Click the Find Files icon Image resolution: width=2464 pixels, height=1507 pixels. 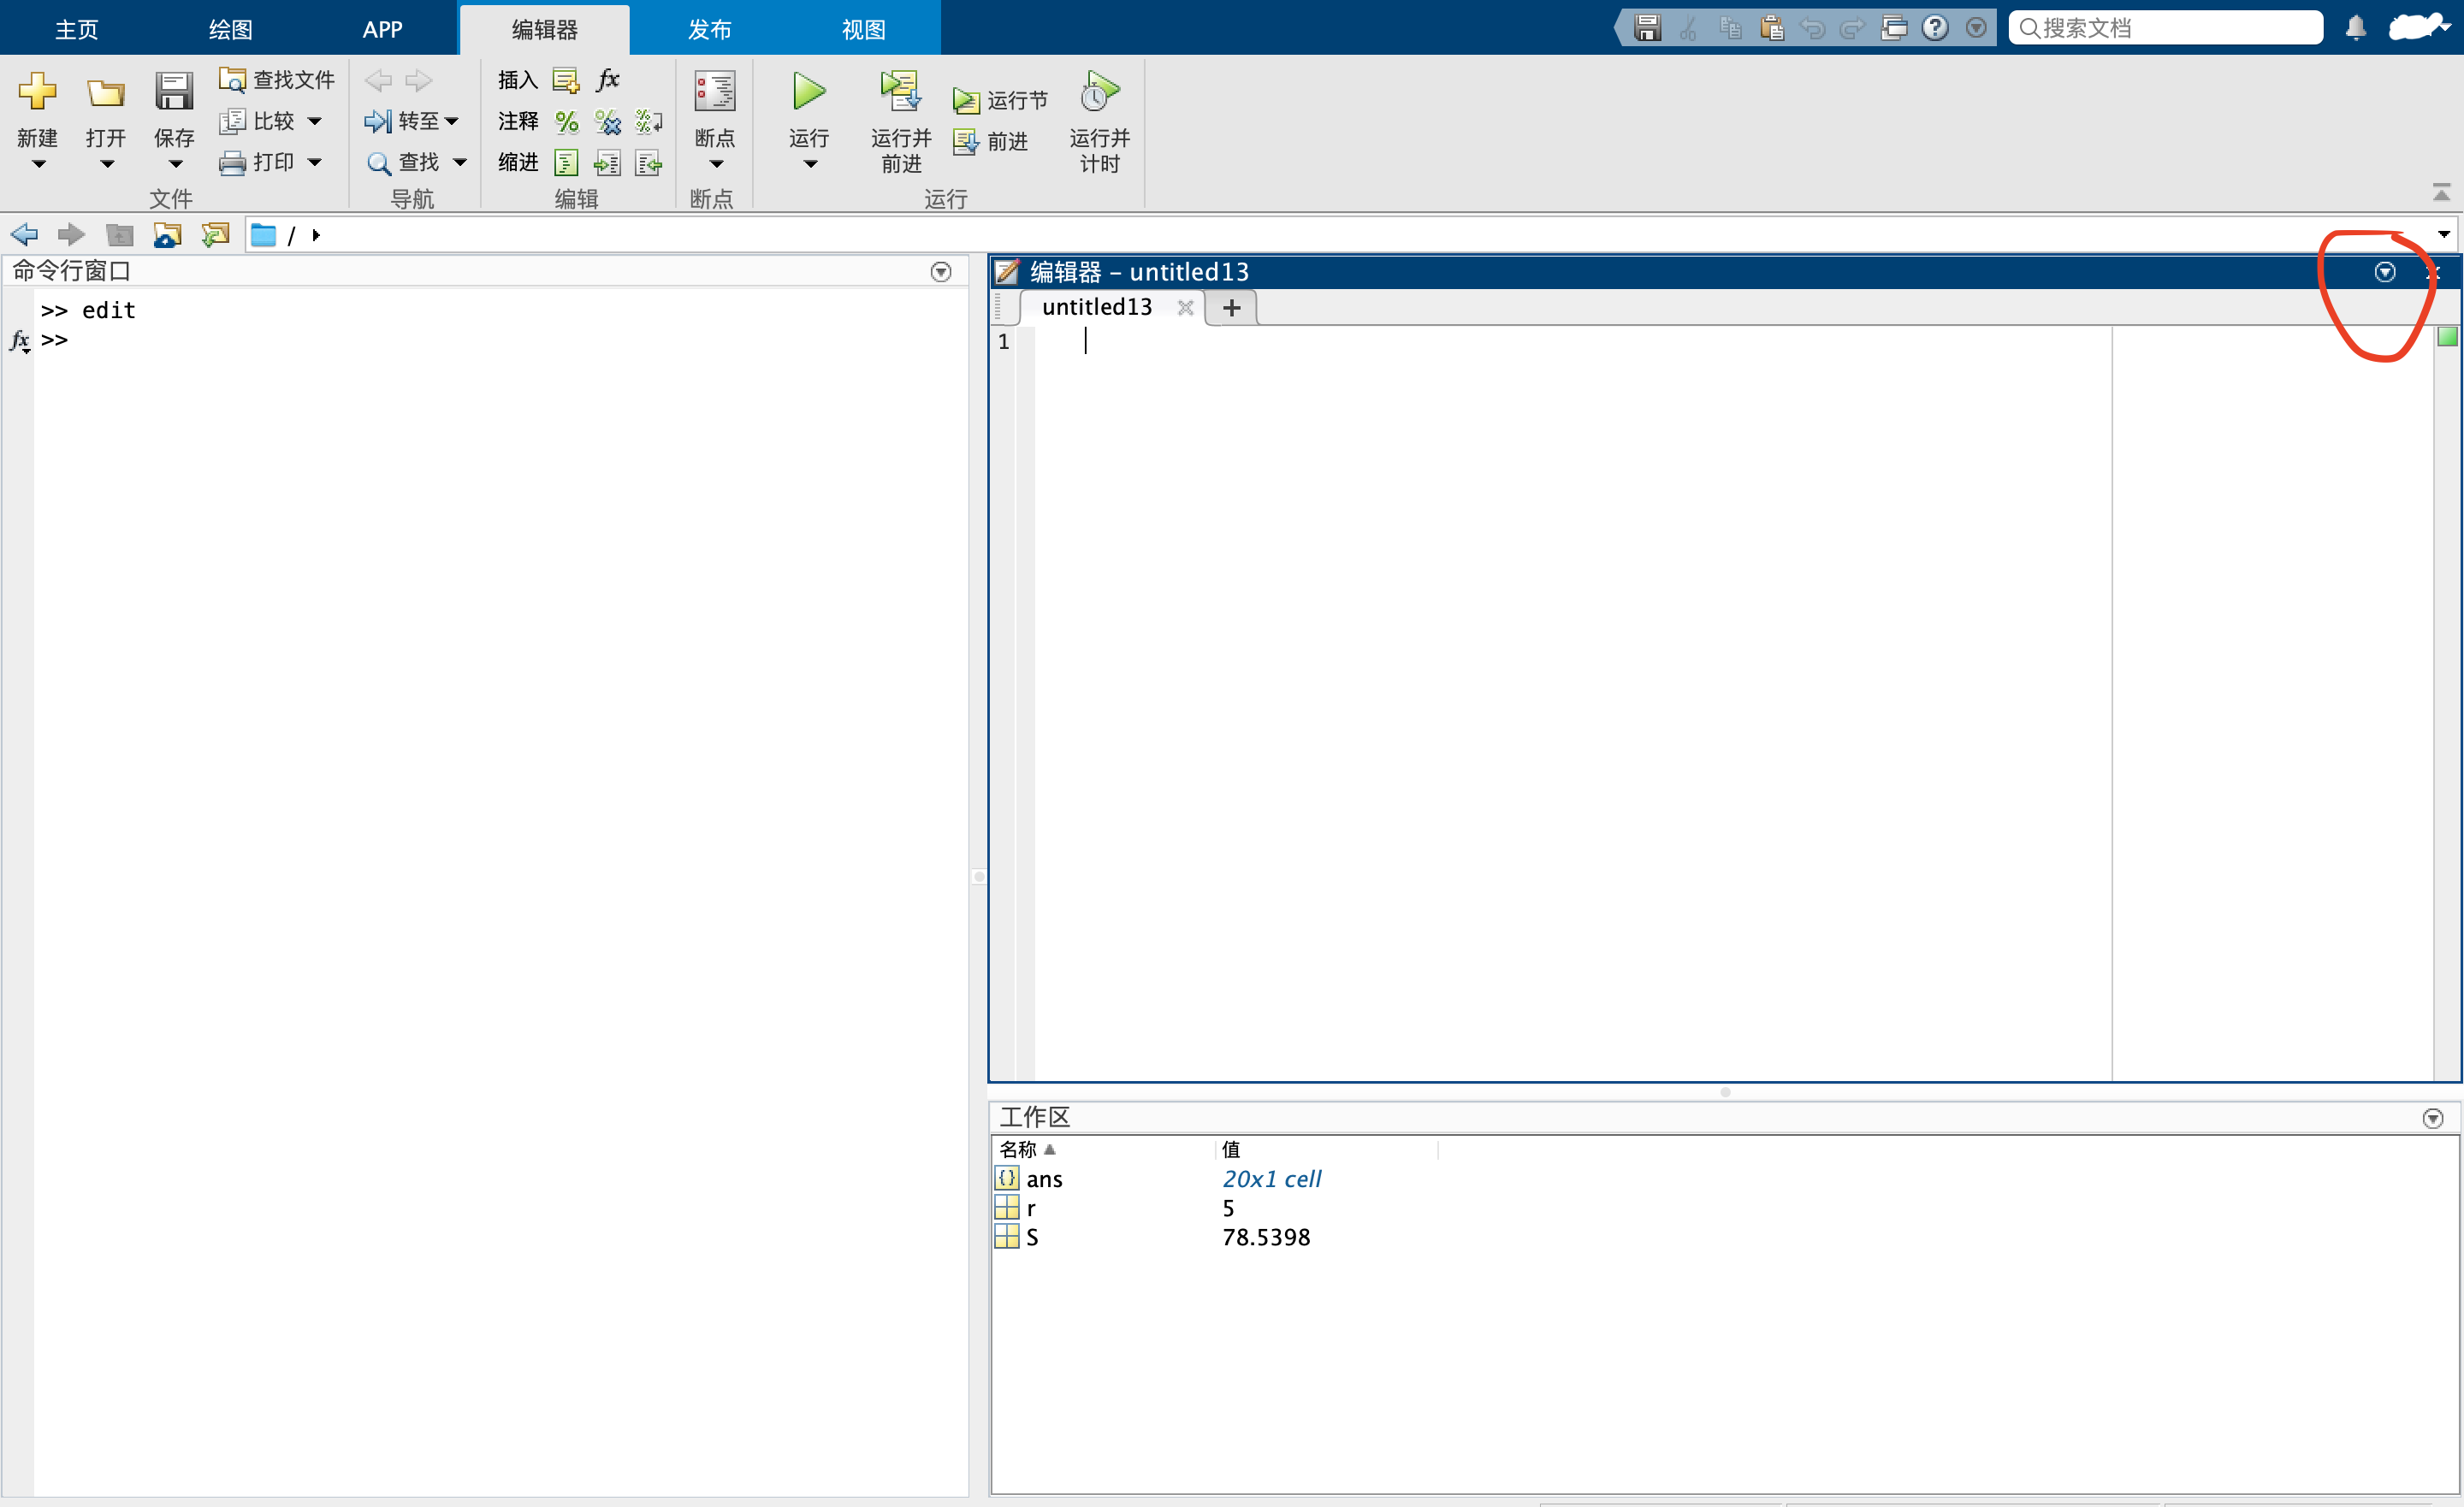[x=233, y=80]
